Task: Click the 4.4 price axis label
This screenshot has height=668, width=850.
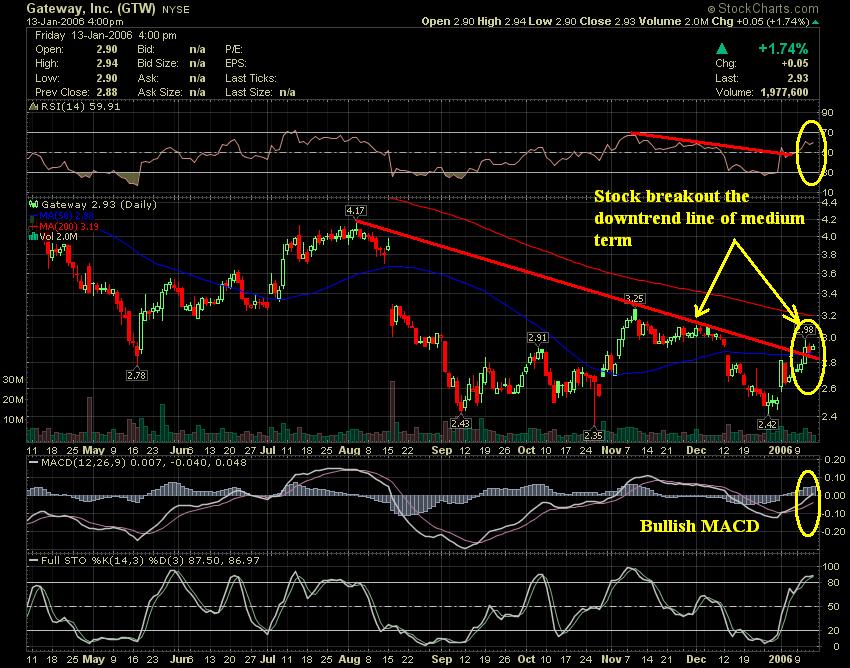Action: [830, 203]
